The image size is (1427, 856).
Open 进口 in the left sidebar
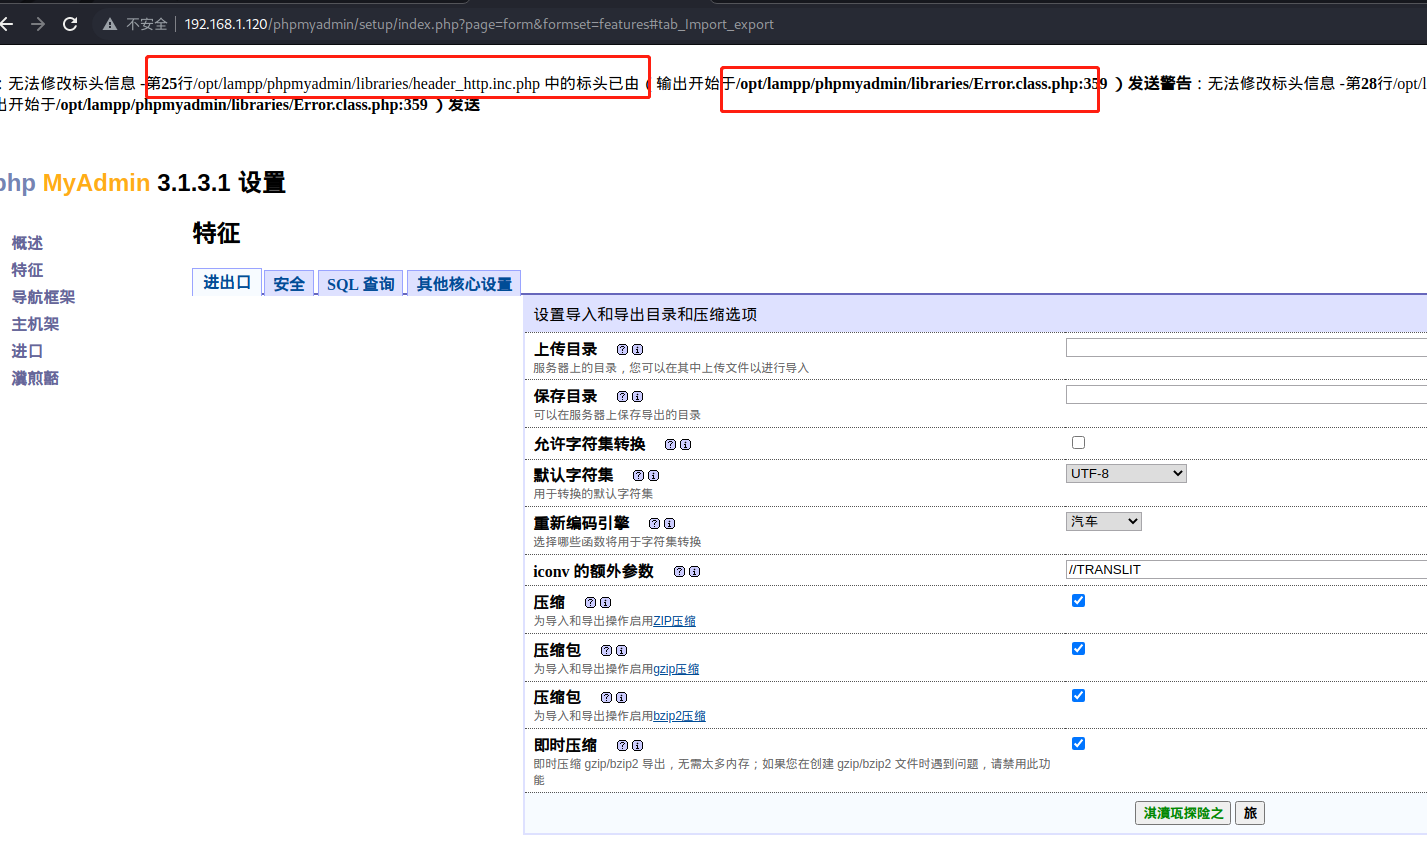(x=27, y=351)
